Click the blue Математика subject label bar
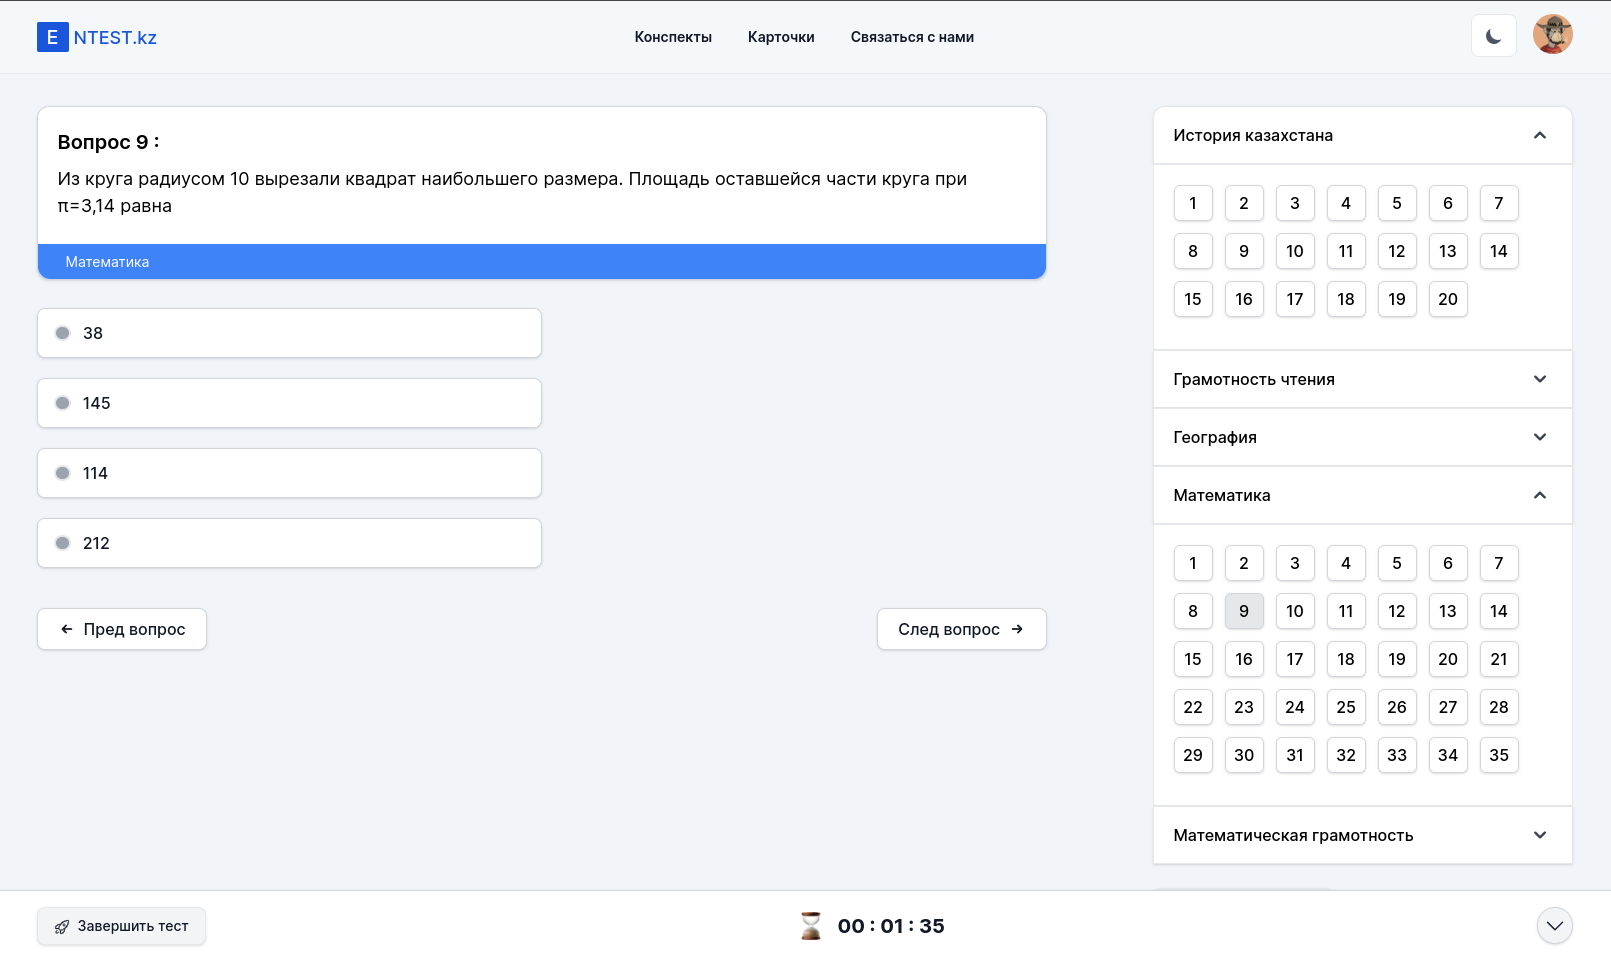The height and width of the screenshot is (958, 1611). tap(542, 262)
